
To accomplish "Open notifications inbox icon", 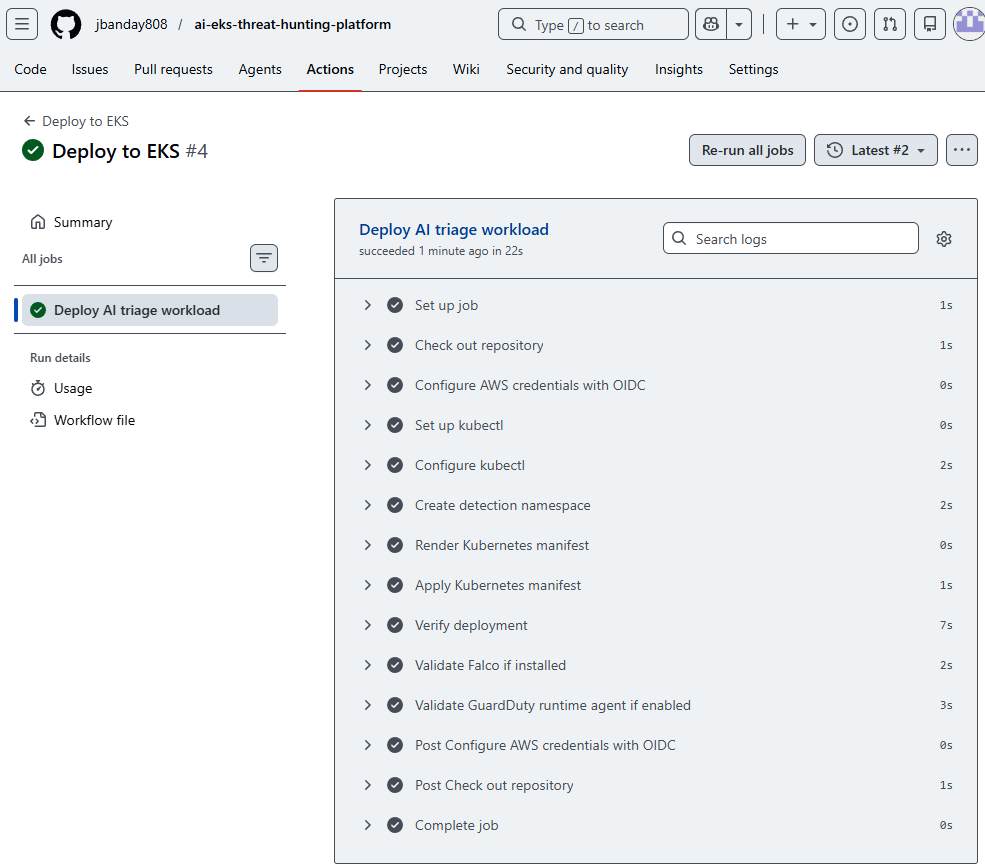I will point(930,25).
